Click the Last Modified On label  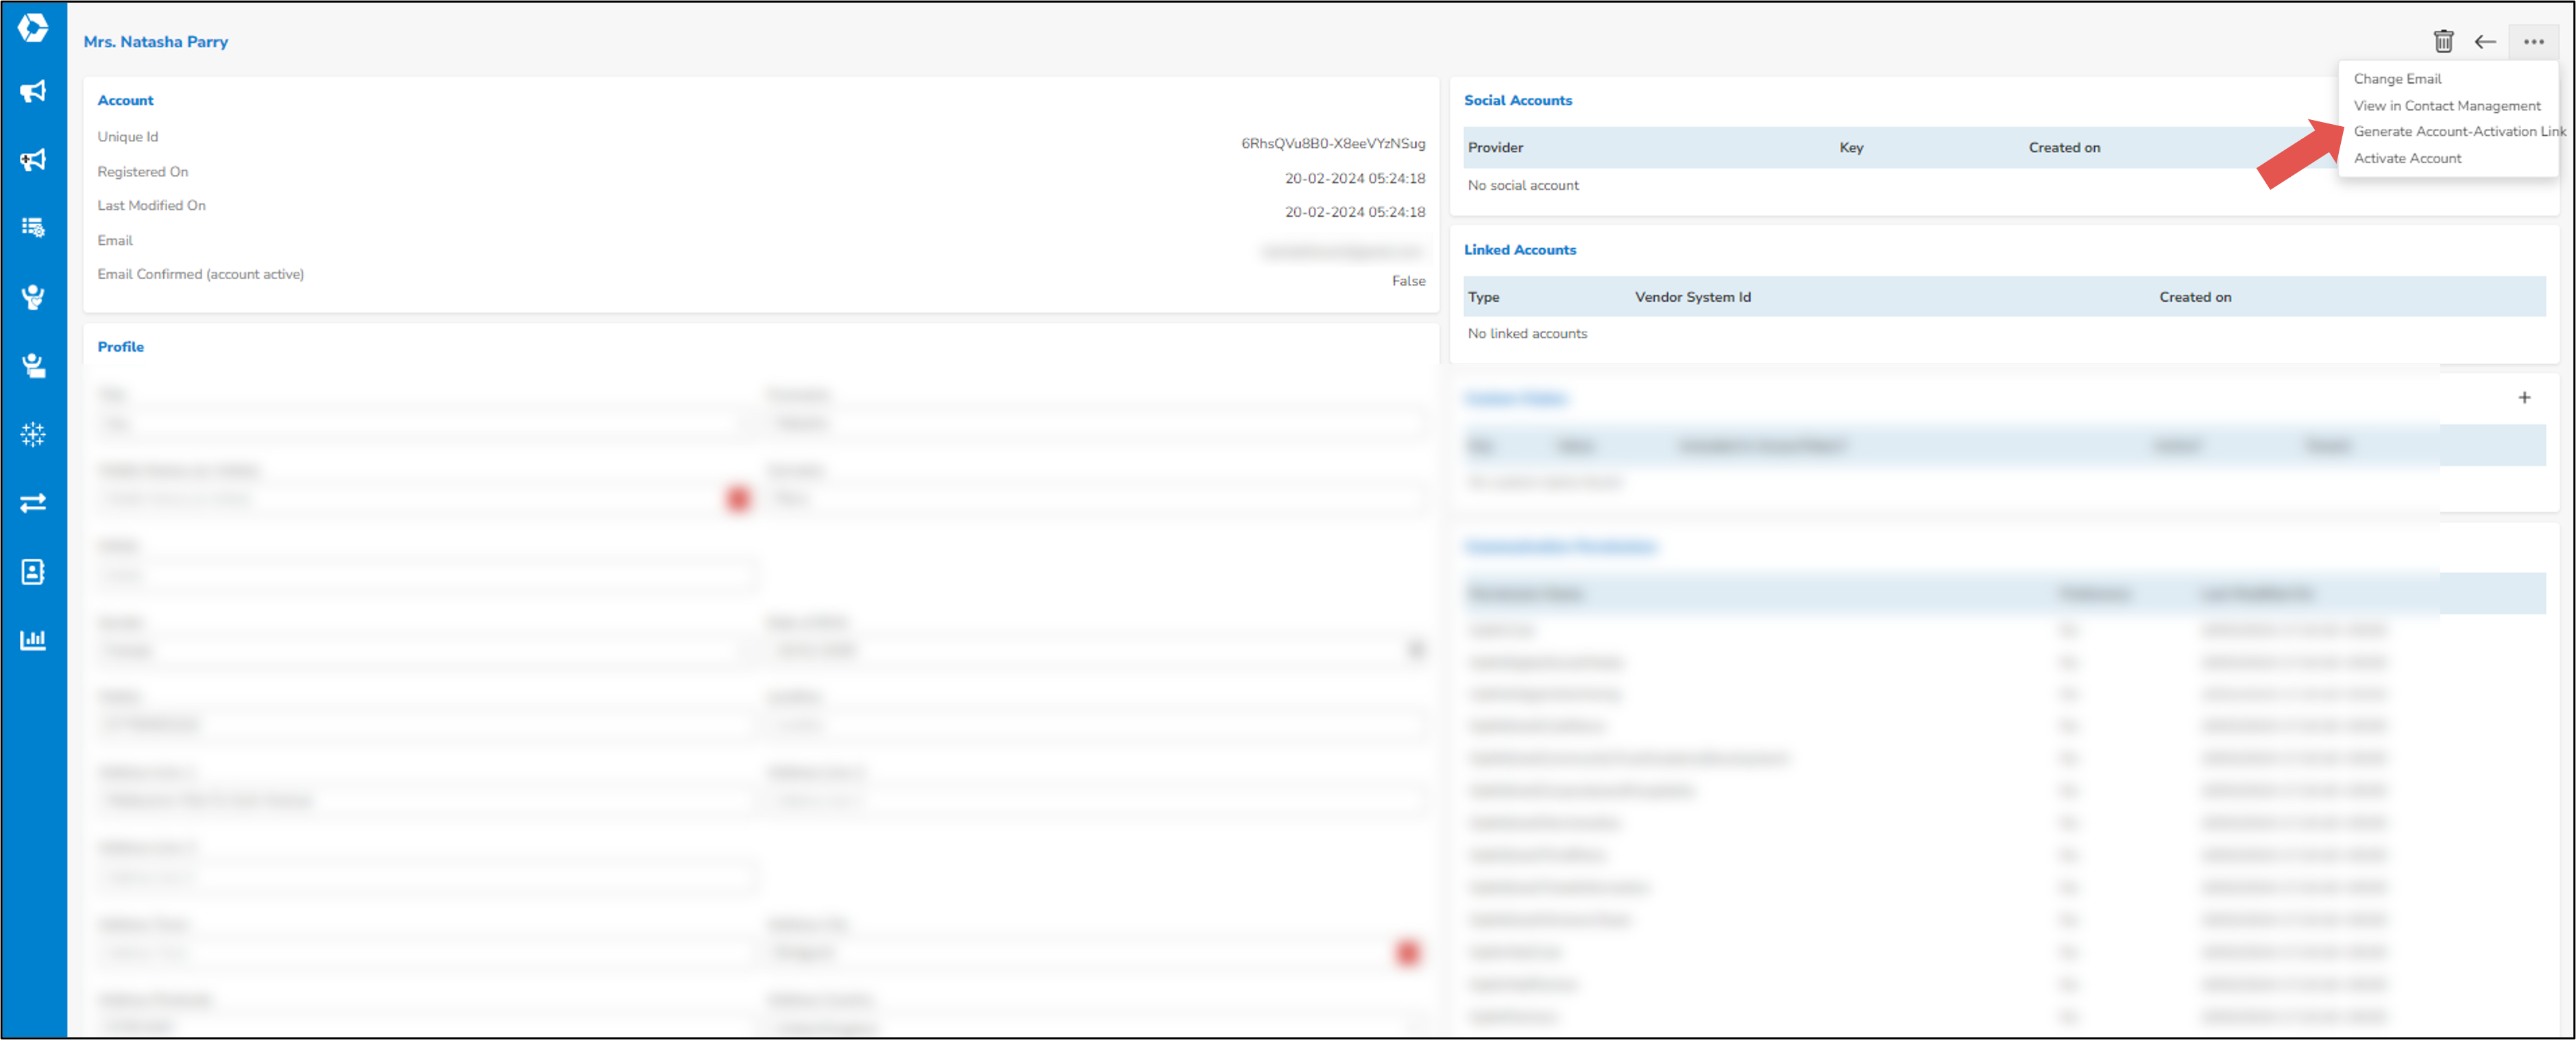[151, 205]
